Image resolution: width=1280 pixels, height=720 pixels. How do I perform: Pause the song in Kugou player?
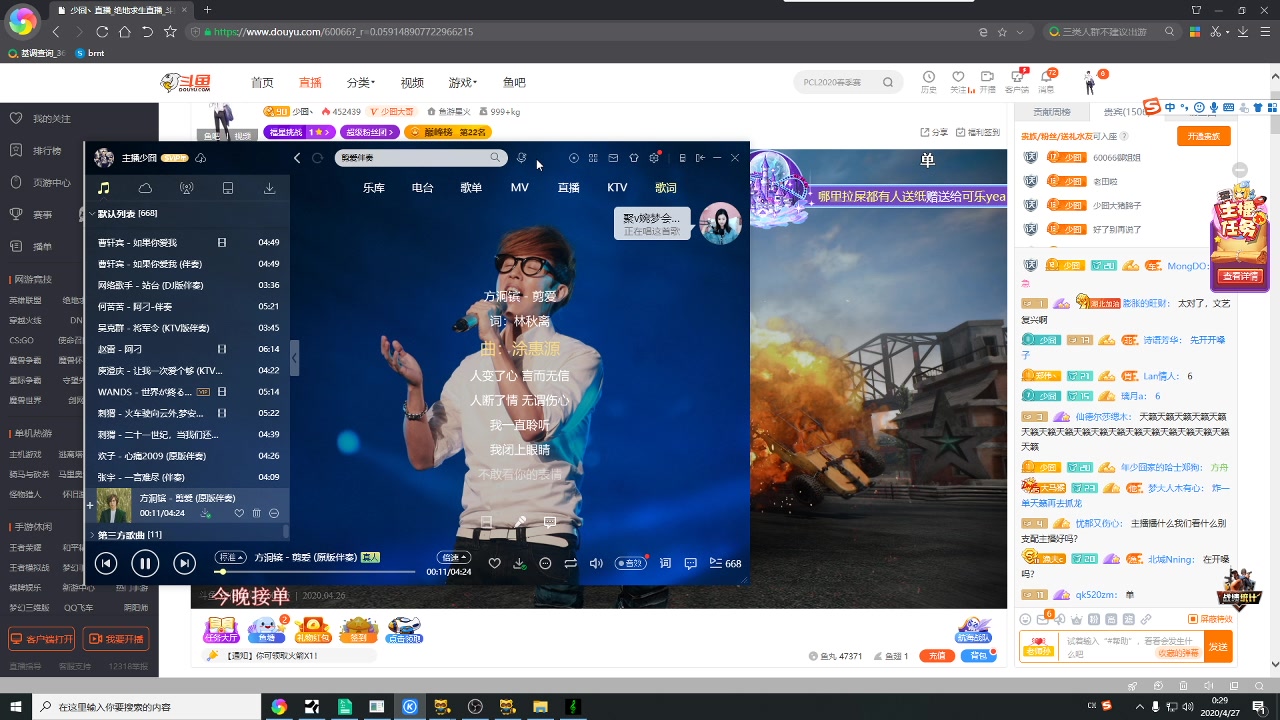click(145, 564)
